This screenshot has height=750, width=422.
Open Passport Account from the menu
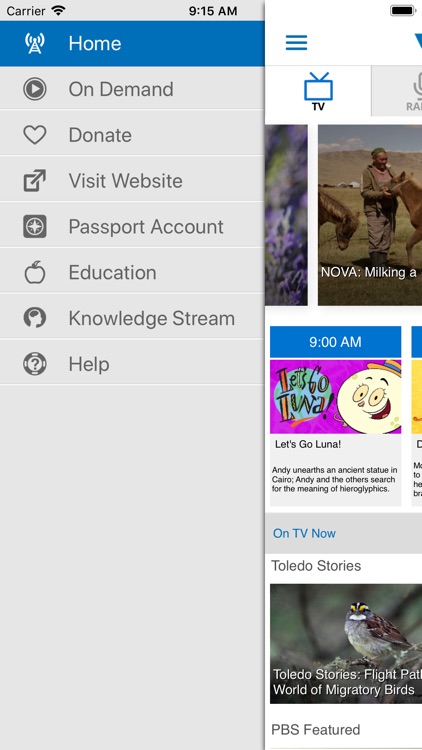pyautogui.click(x=132, y=227)
